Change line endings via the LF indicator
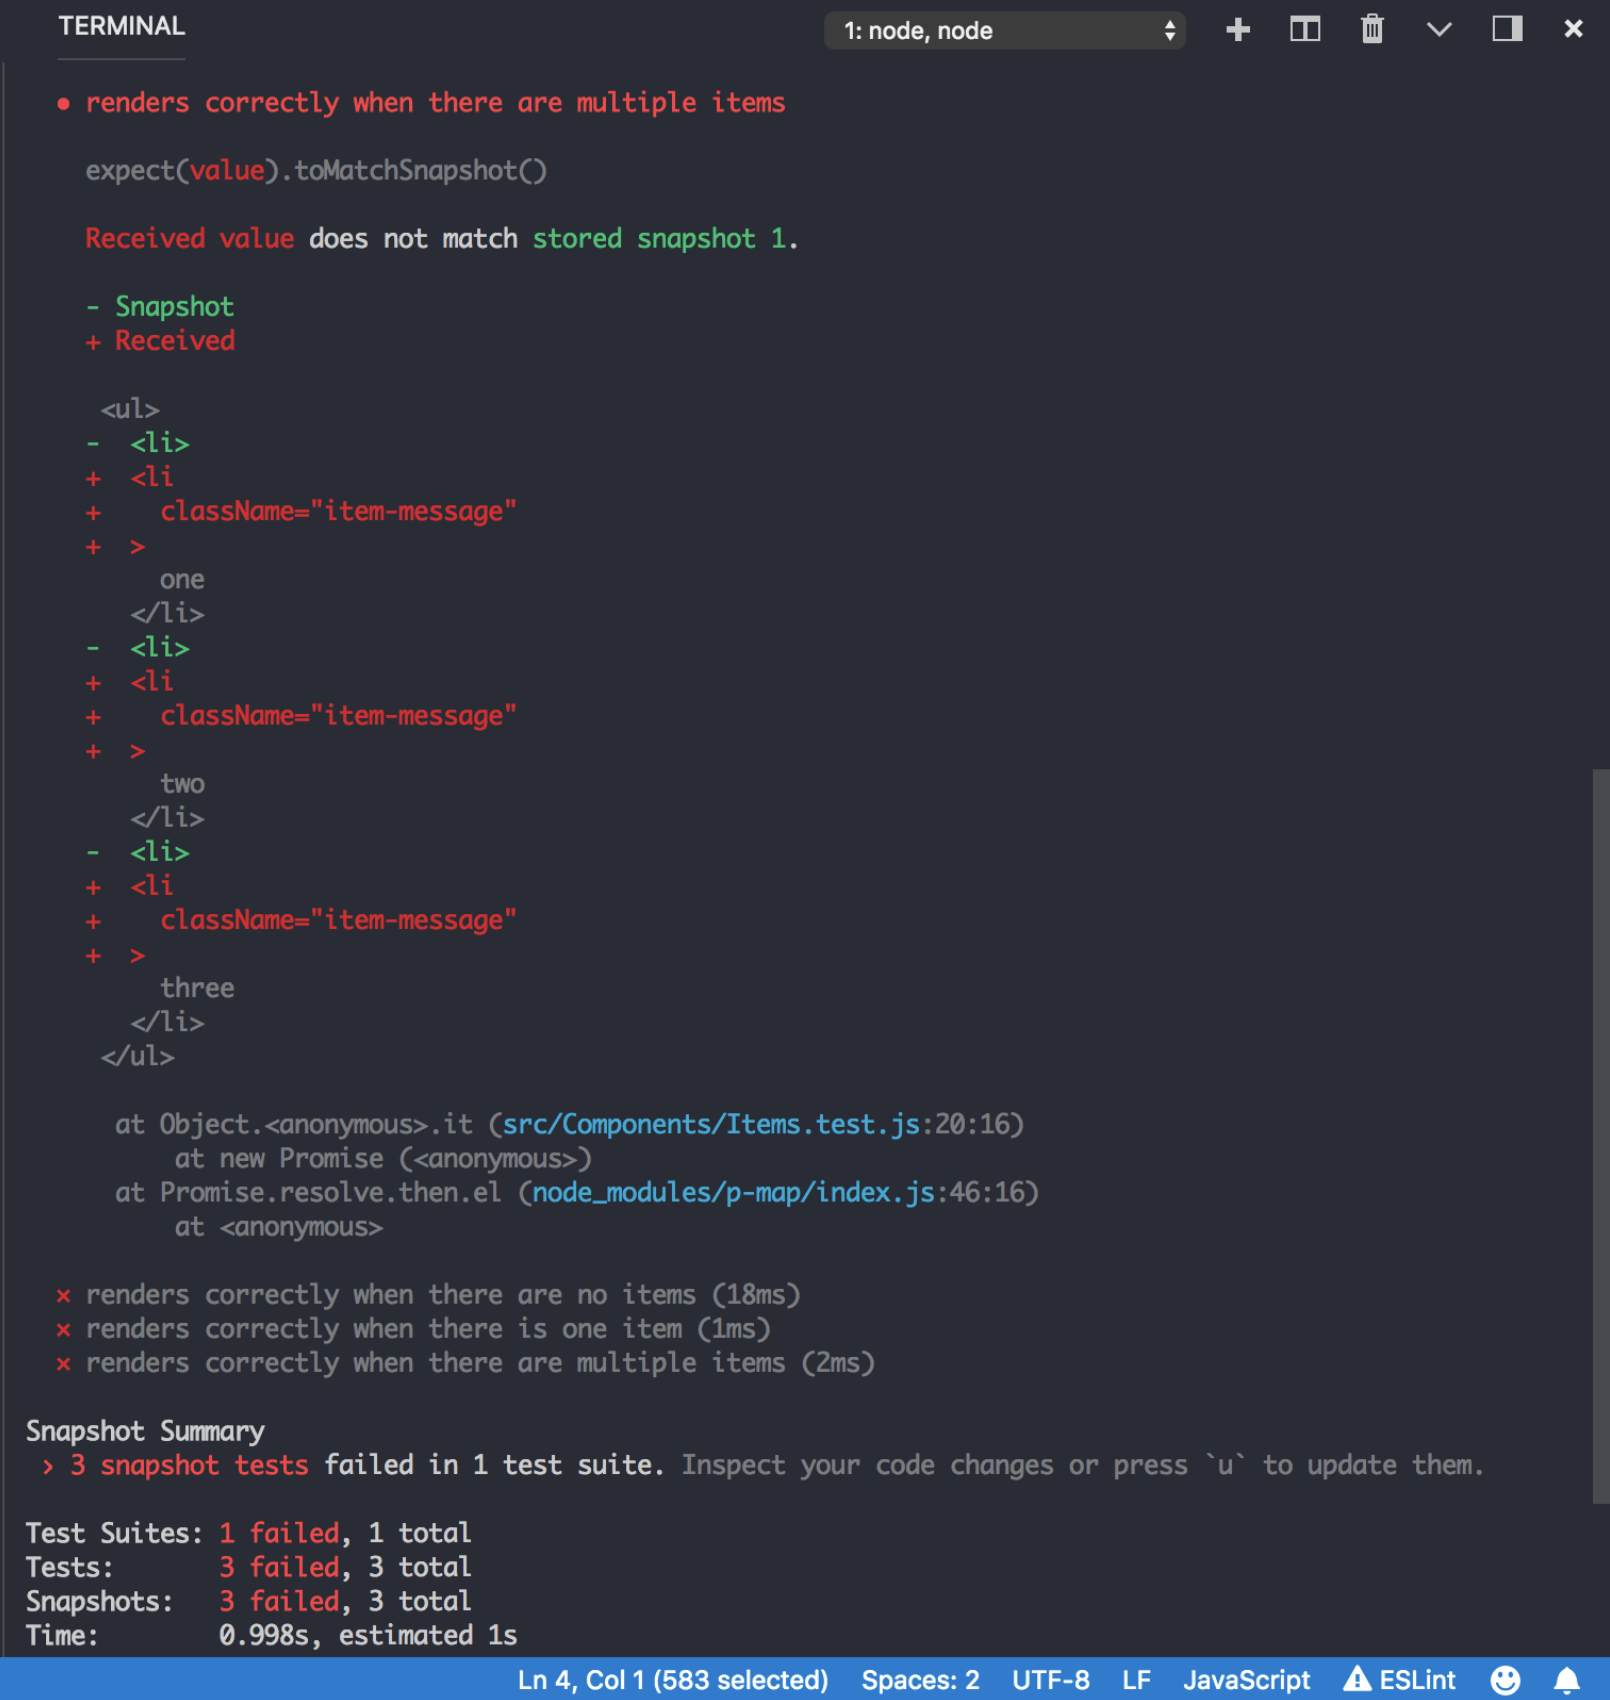Screen dimensions: 1610x1700 (x=1135, y=1681)
